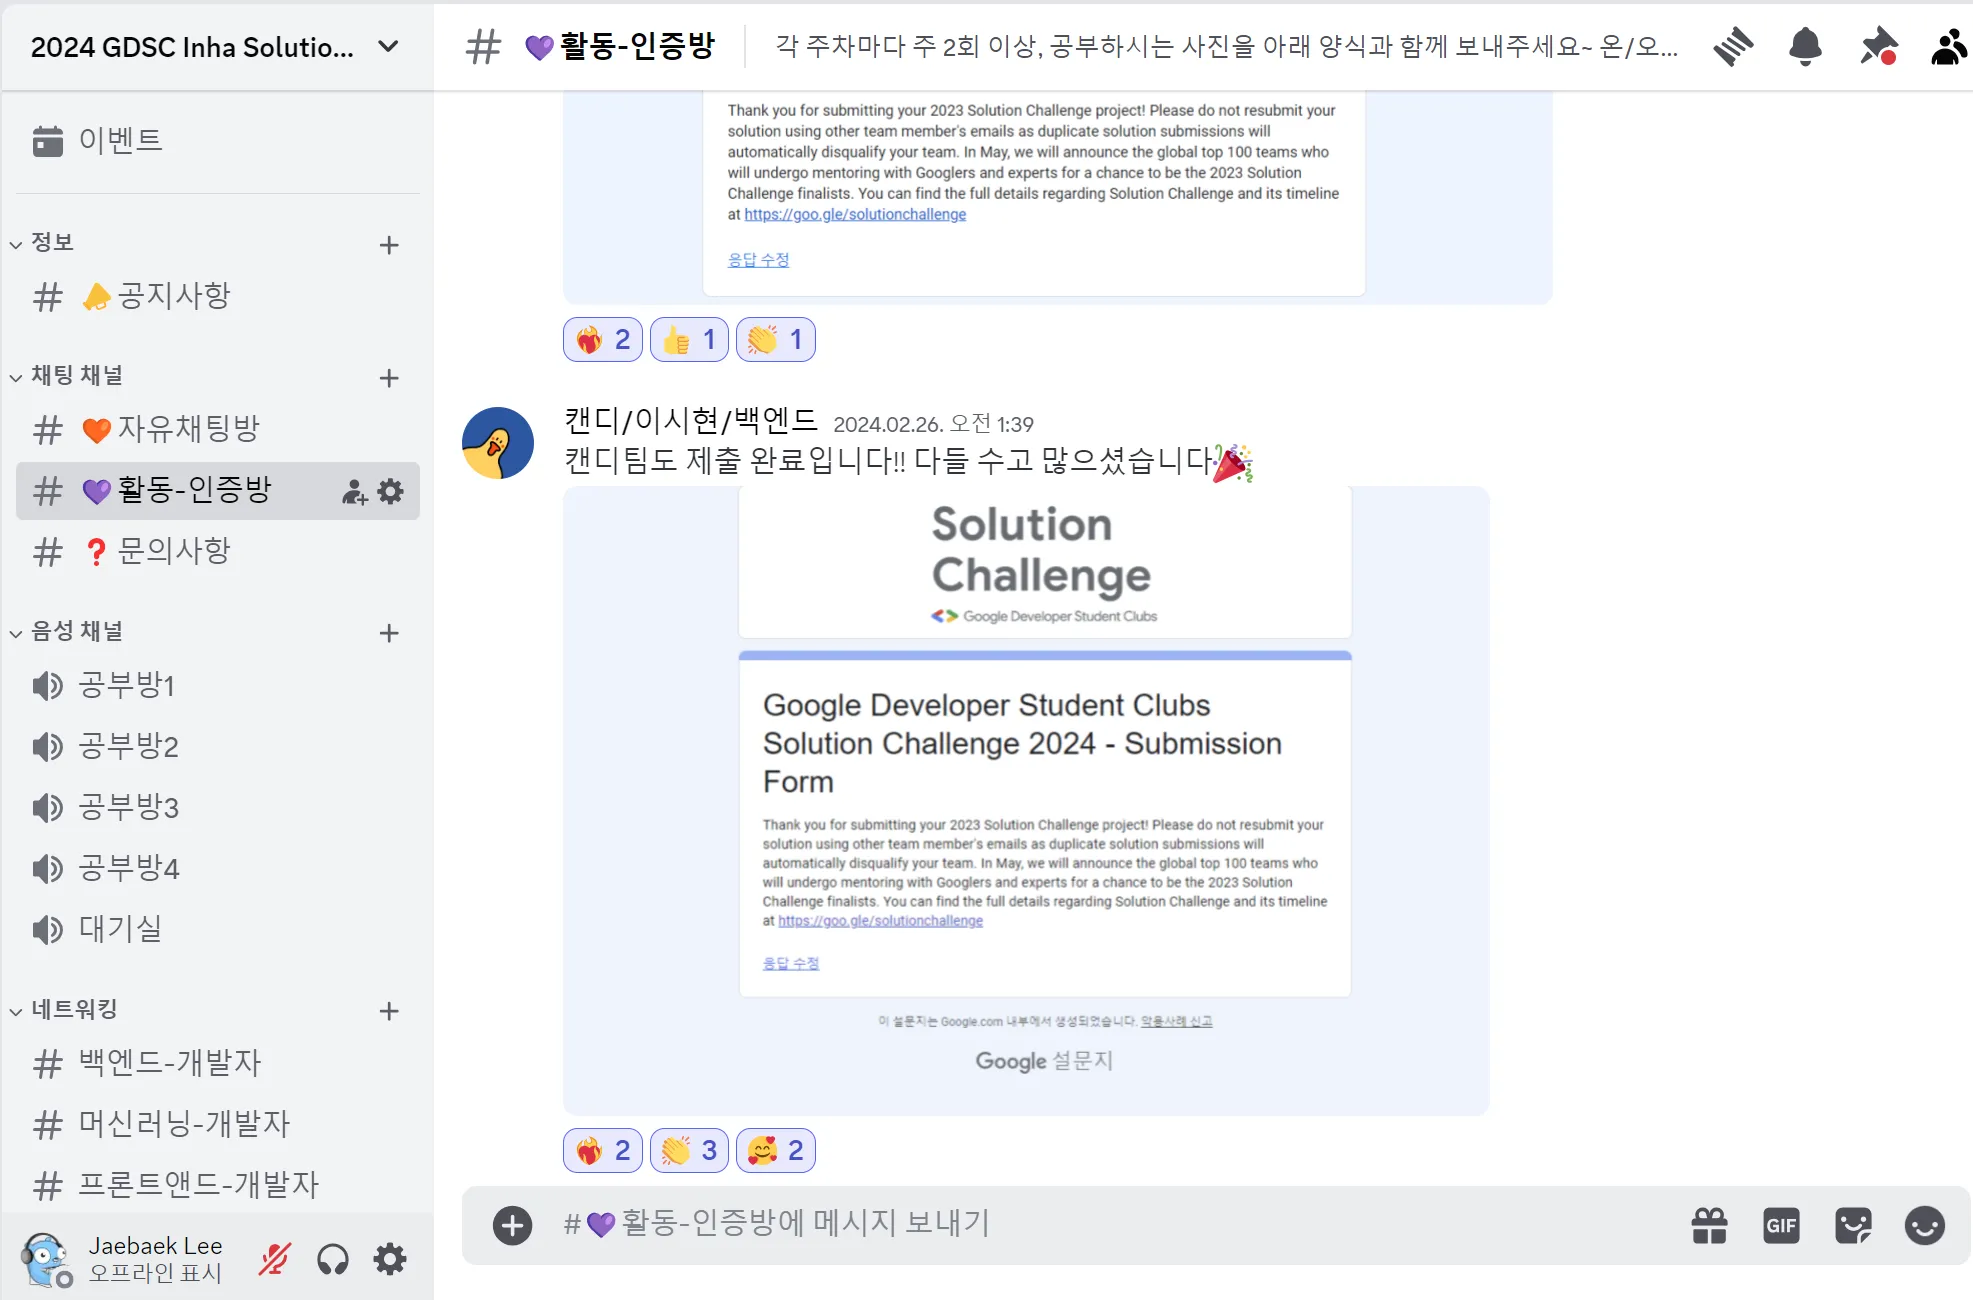Open the 자유채팅방 channel
This screenshot has height=1300, width=1973.
pyautogui.click(x=218, y=430)
